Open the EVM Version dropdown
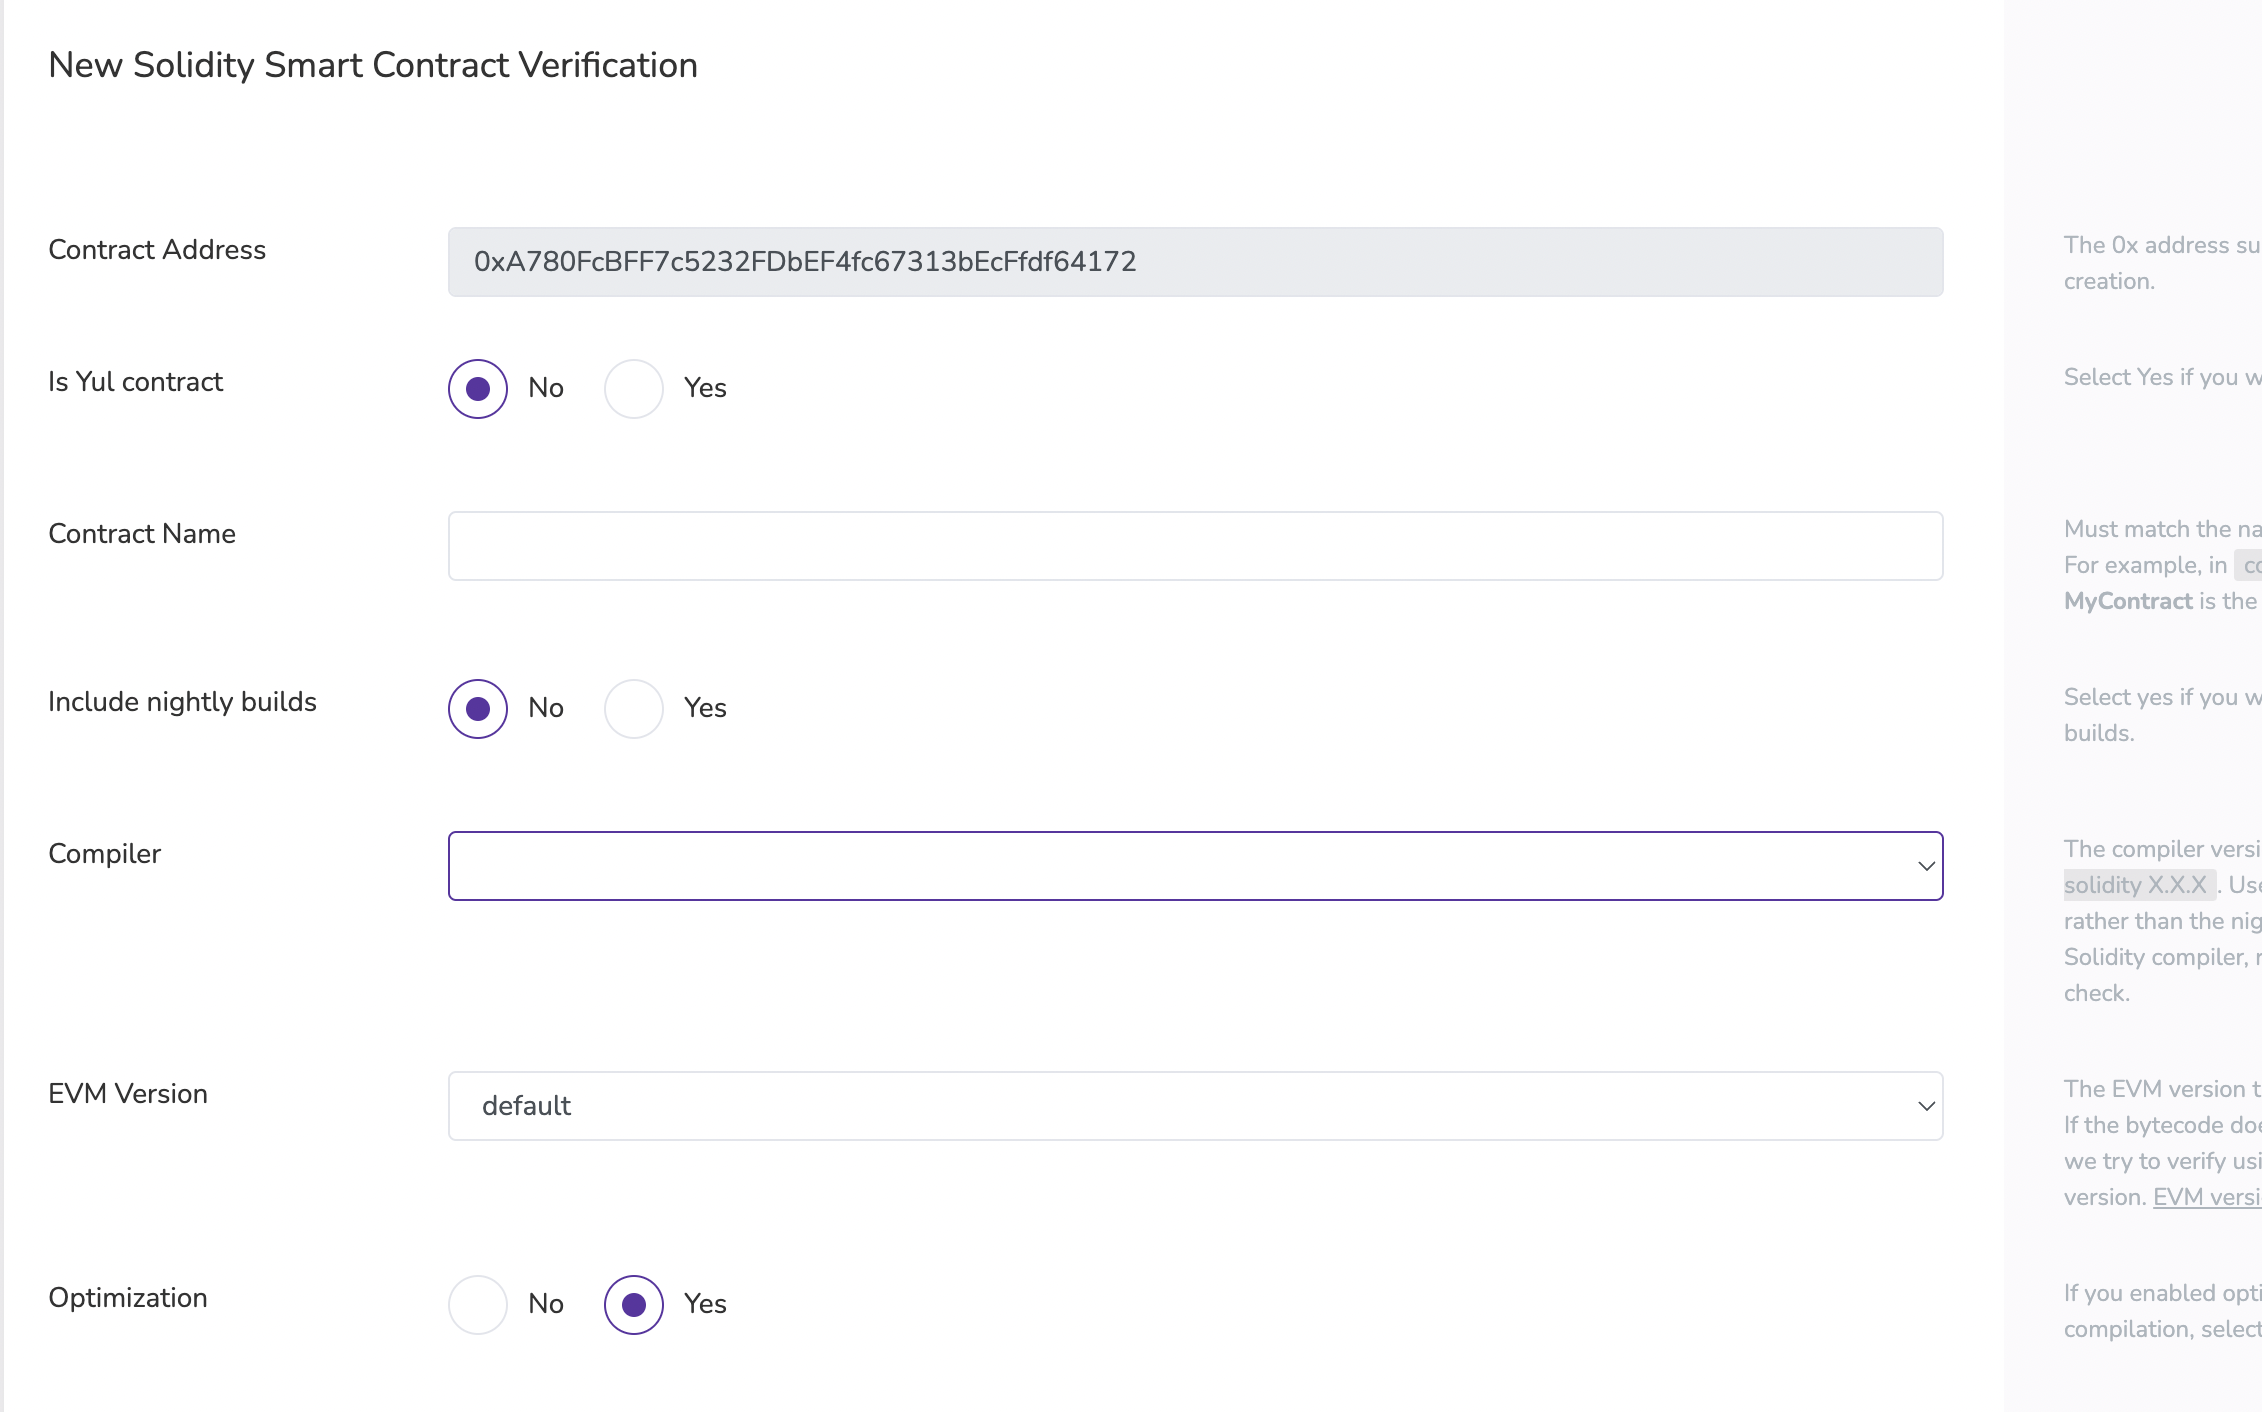Viewport: 2262px width, 1412px height. pos(1196,1106)
